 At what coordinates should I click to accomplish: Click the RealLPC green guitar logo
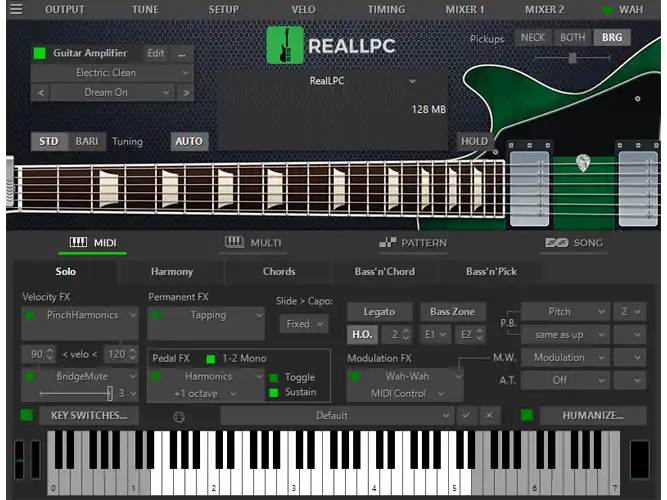pyautogui.click(x=285, y=45)
